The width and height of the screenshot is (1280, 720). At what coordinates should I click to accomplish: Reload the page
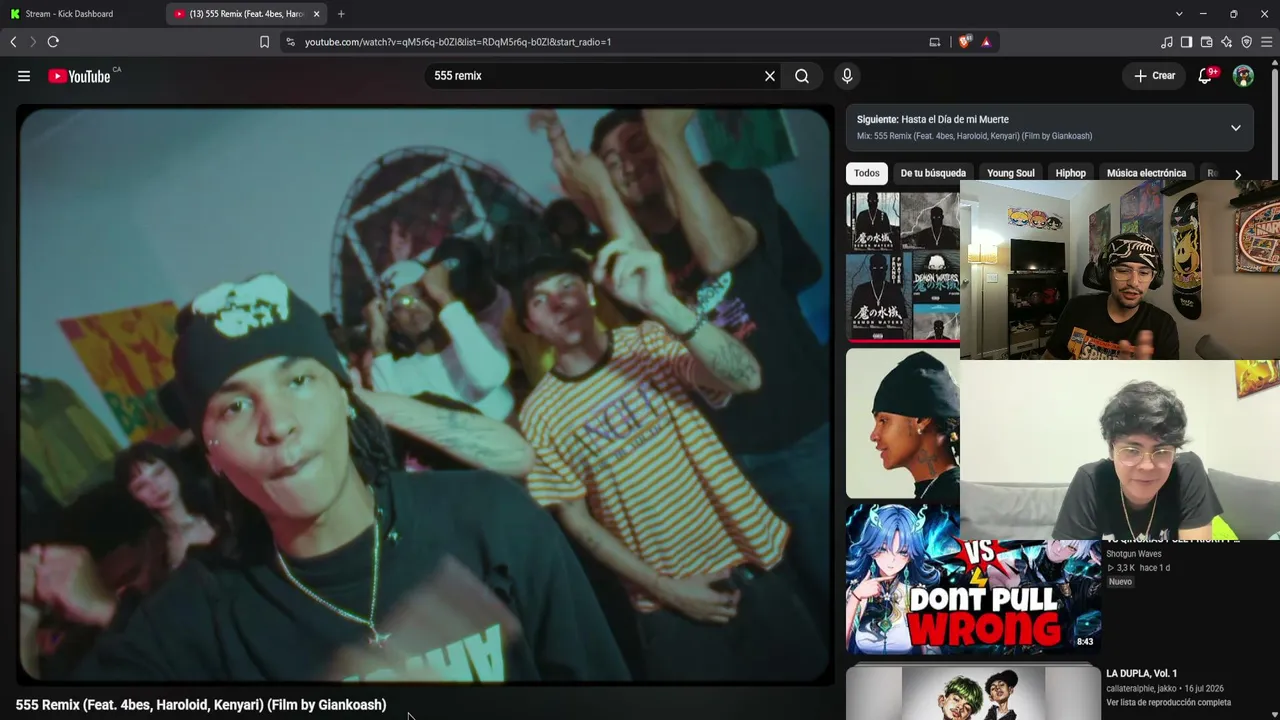point(53,42)
